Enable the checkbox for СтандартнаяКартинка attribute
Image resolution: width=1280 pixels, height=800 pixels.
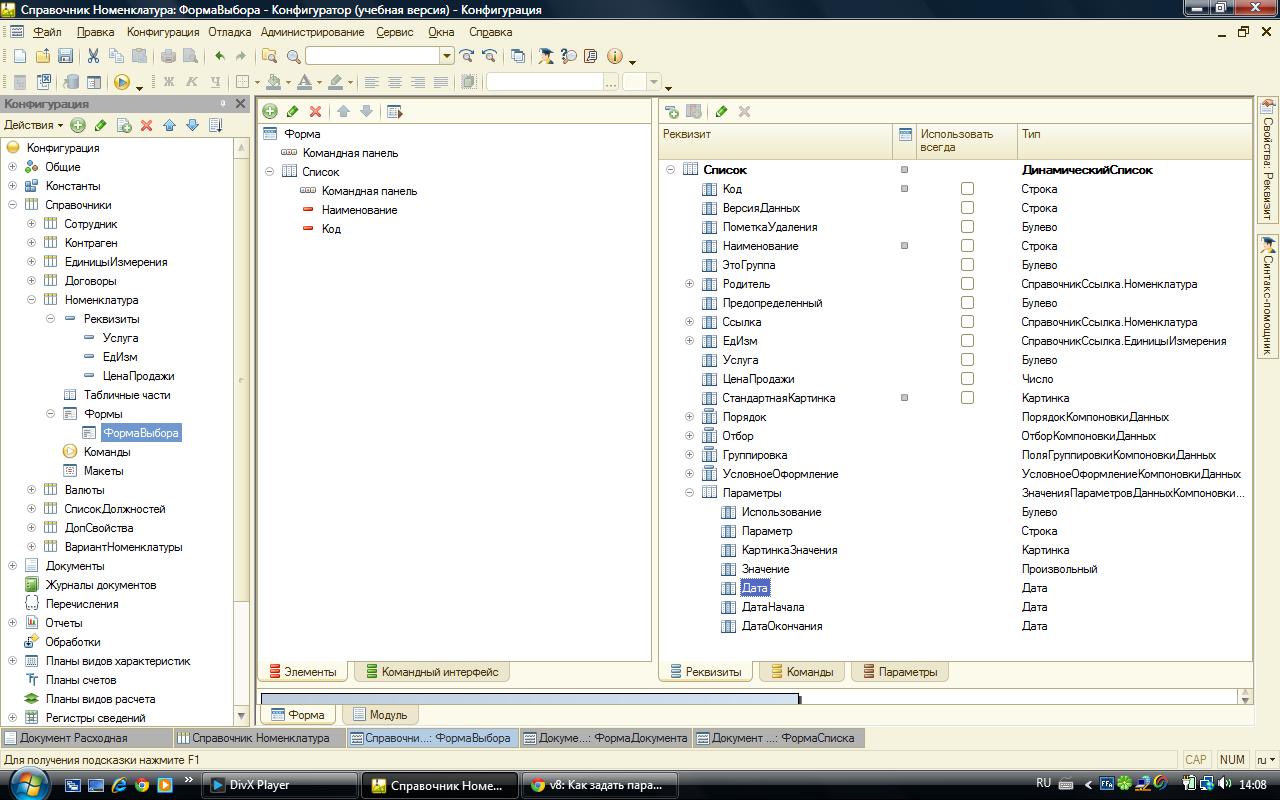[x=967, y=398]
